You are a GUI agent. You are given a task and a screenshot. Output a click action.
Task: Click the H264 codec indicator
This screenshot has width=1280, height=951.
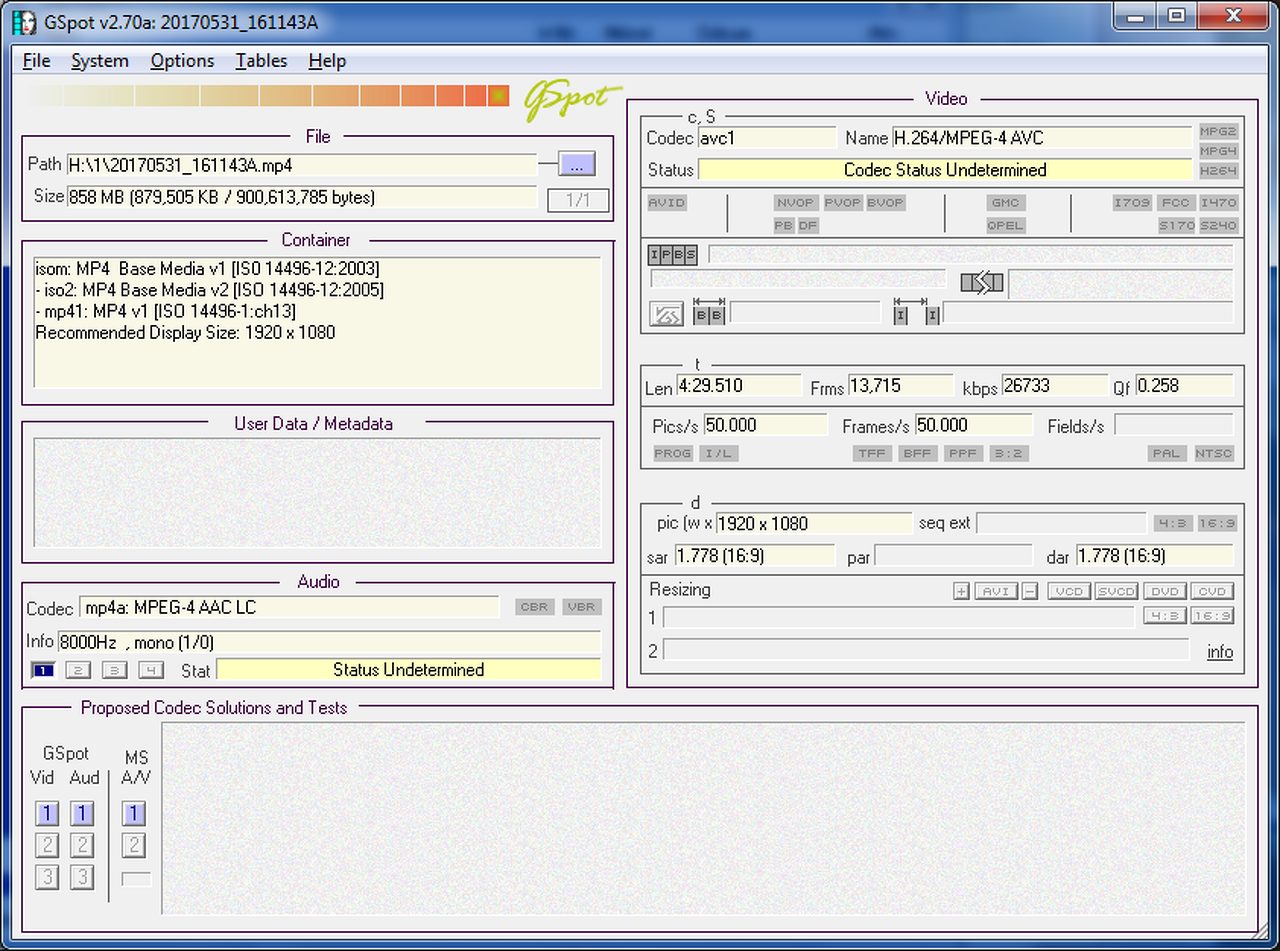(1219, 170)
